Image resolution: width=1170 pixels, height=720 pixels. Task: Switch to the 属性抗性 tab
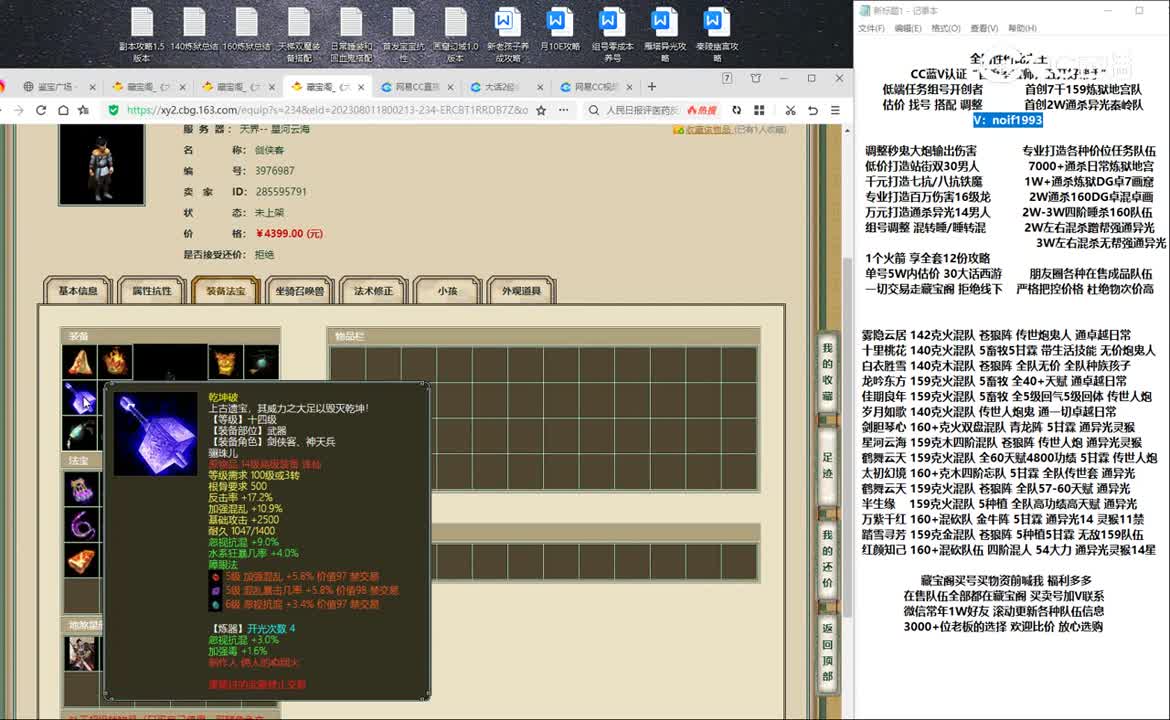pyautogui.click(x=151, y=291)
